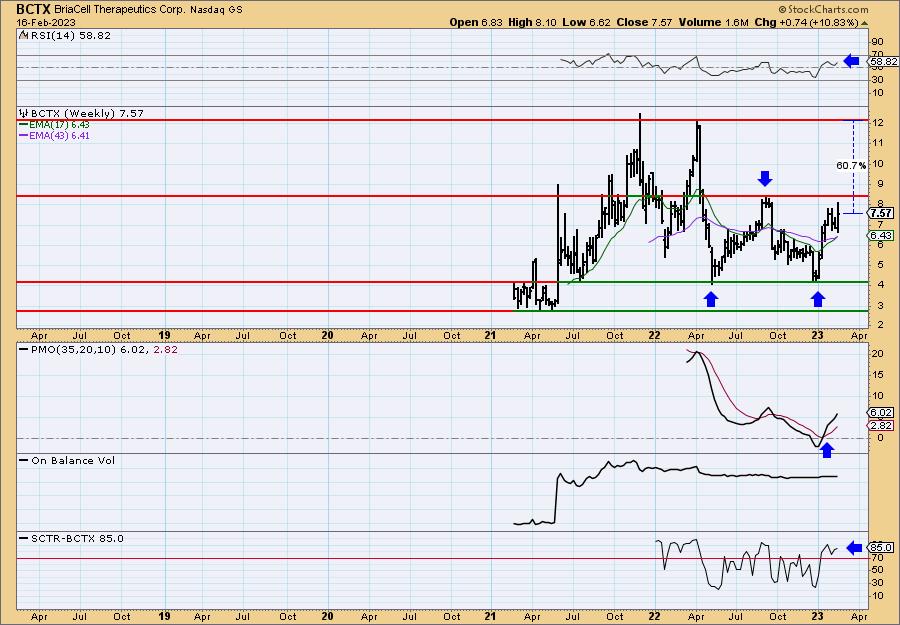Open the StockCharts.com copyright link
Viewport: 900px width, 625px height.
click(824, 9)
